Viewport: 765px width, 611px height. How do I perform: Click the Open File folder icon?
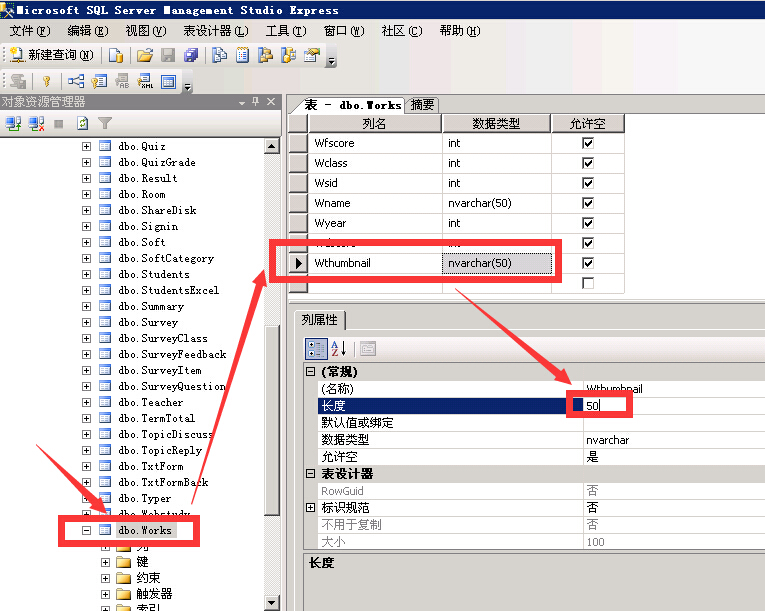145,55
